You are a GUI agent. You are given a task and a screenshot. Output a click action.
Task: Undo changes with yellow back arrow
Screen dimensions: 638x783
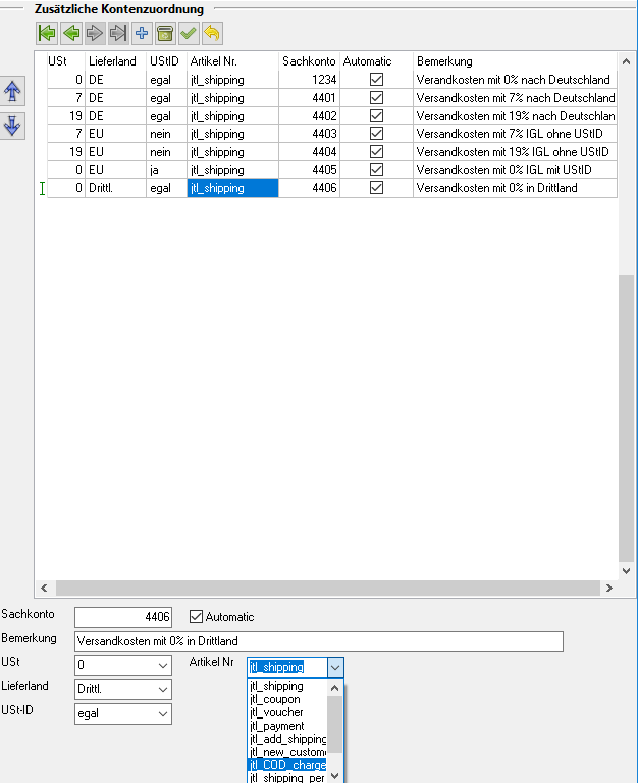[212, 34]
